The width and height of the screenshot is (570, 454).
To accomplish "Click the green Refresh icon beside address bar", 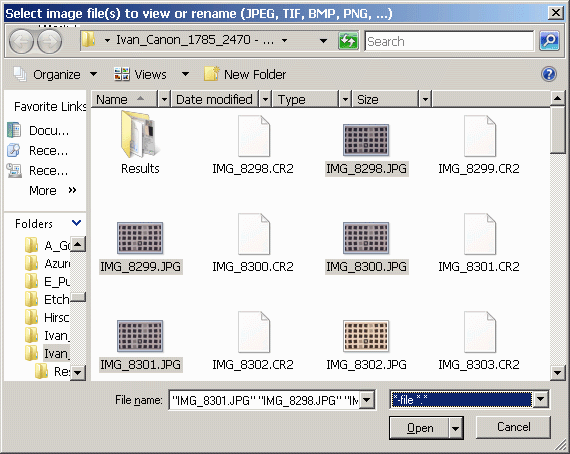I will 348,41.
